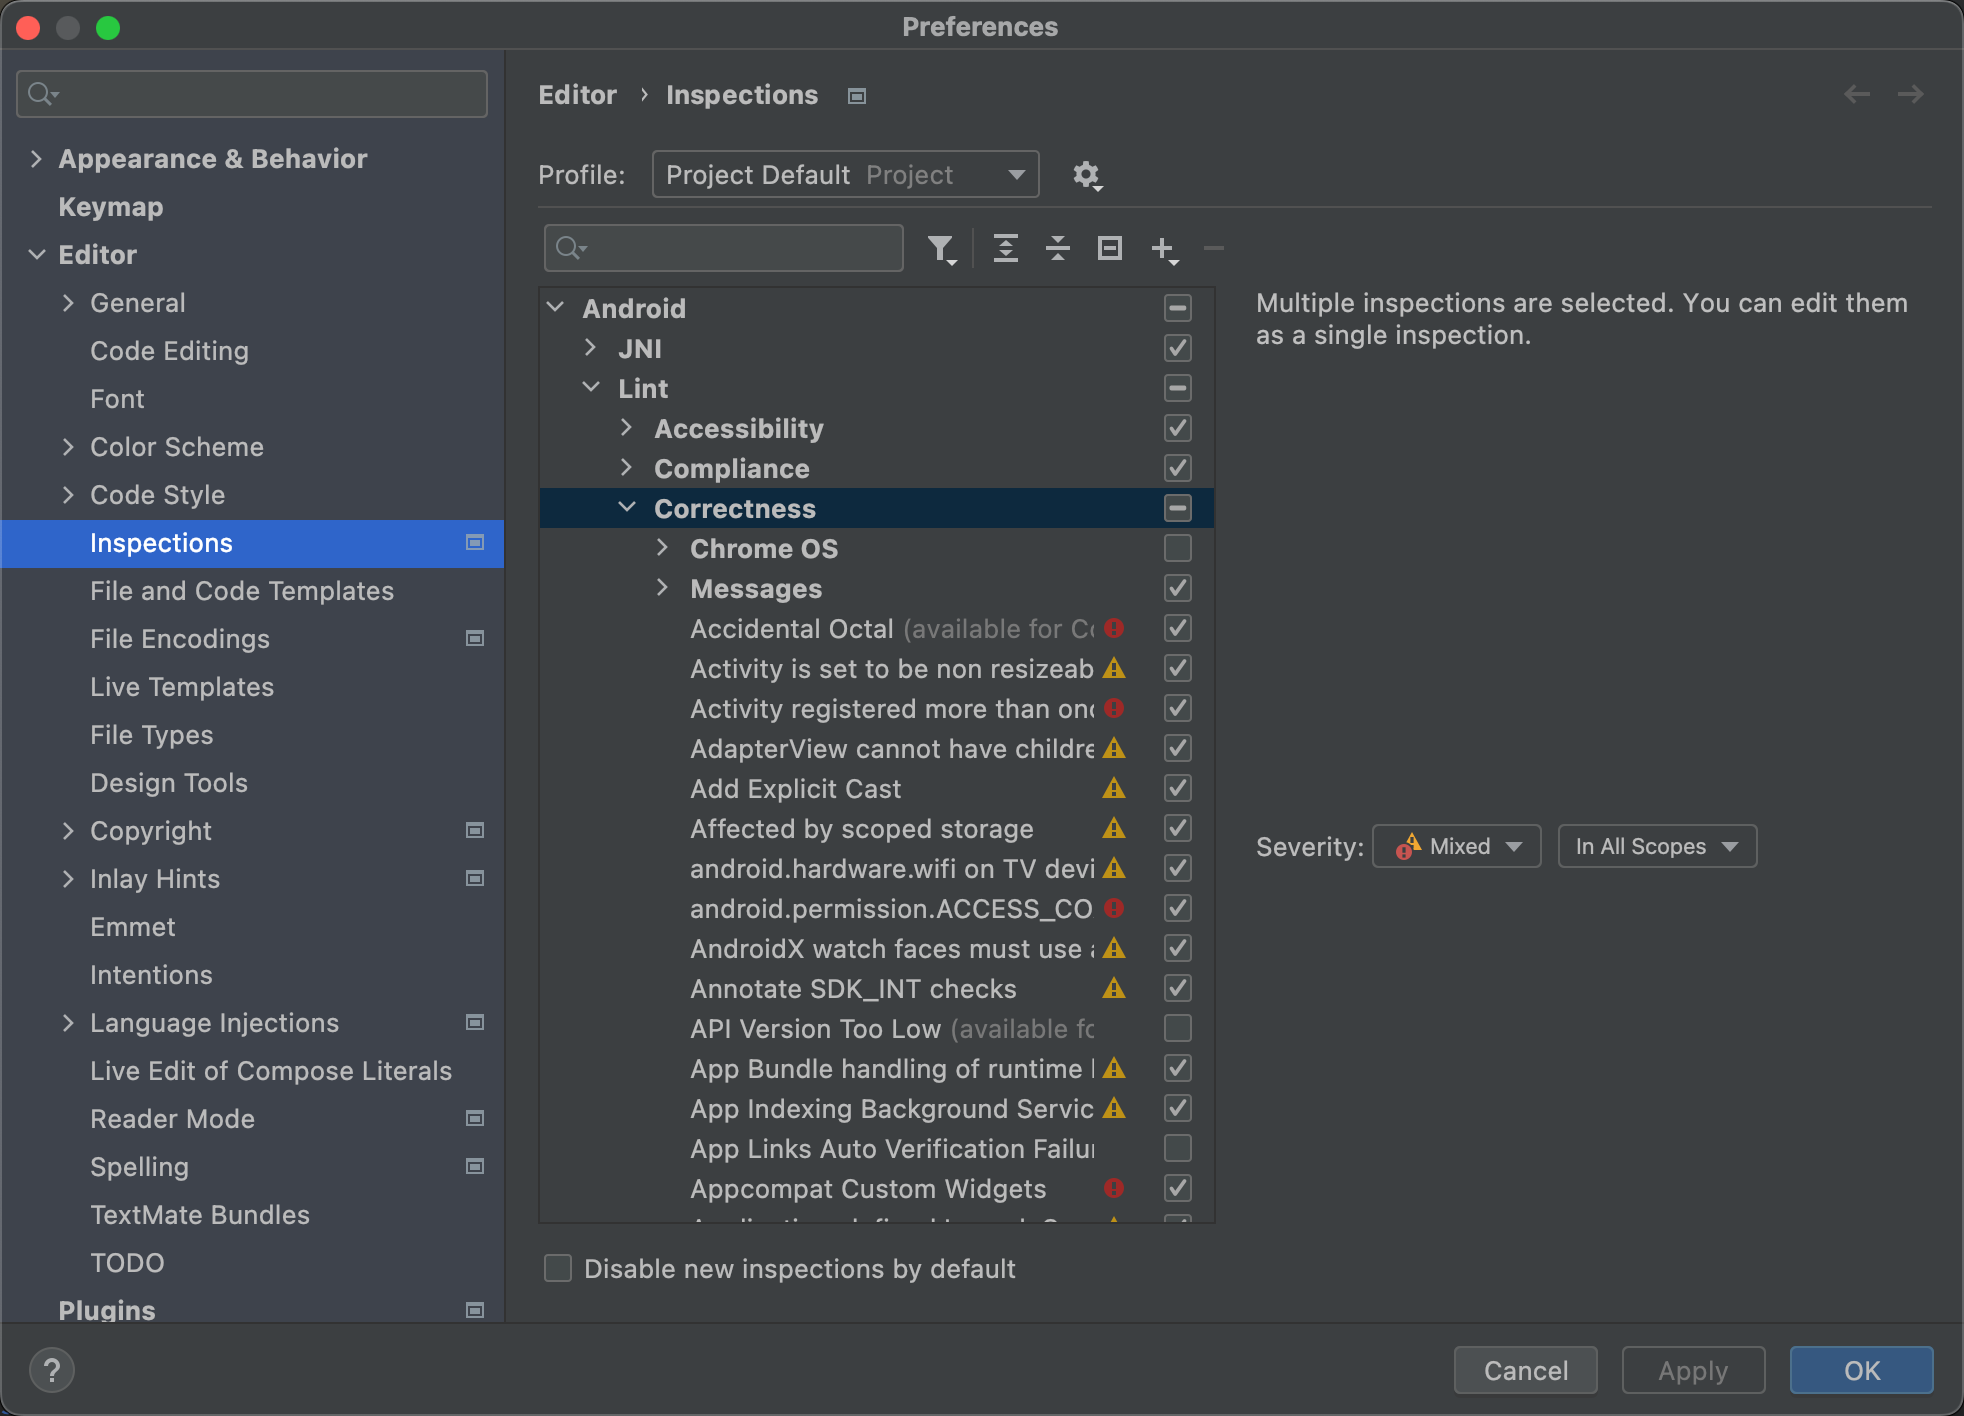
Task: Click the collapse all inspections icon
Action: (x=1058, y=248)
